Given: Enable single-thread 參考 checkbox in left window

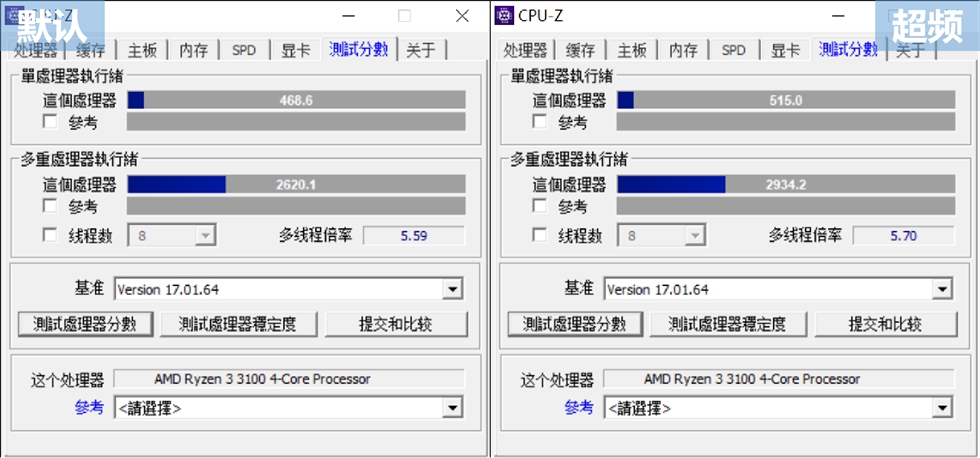Looking at the screenshot, I should click(x=50, y=121).
